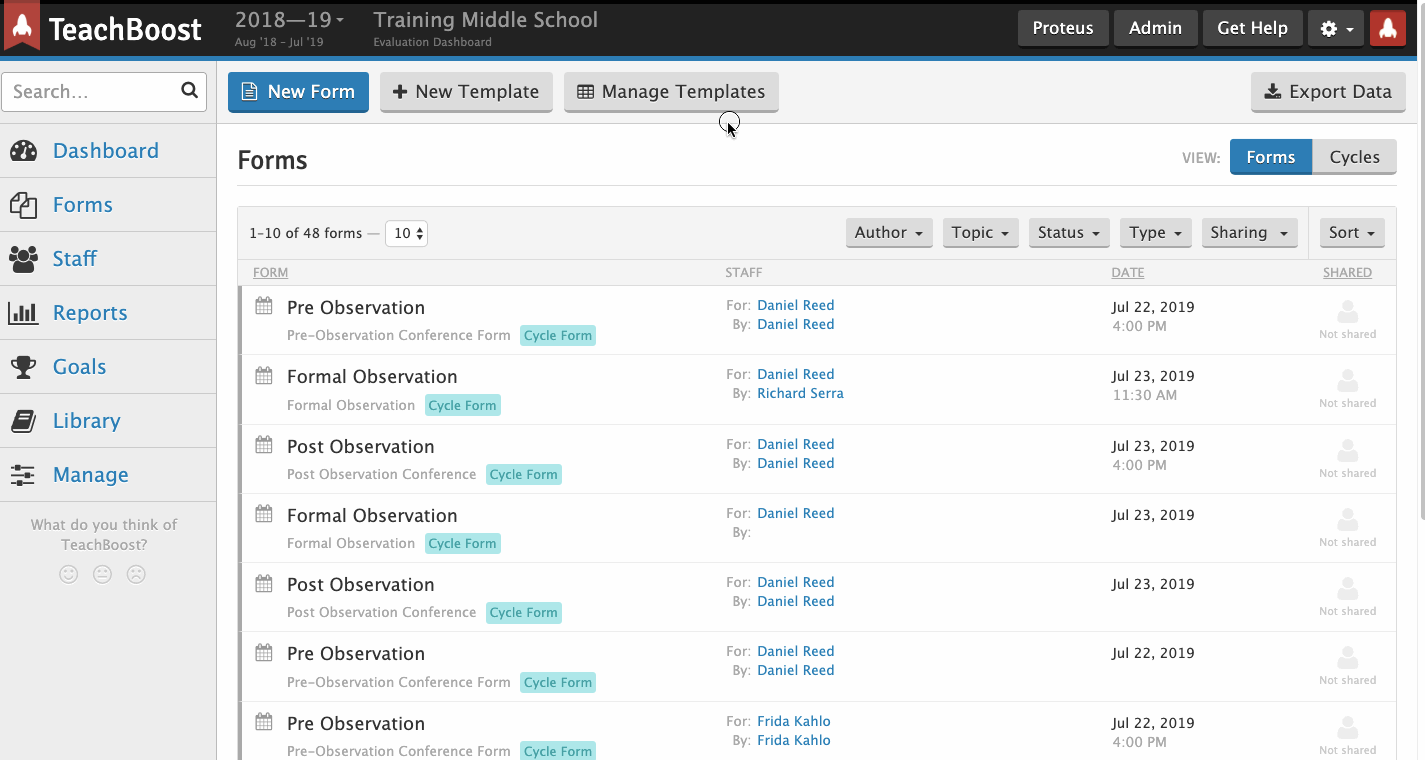
Task: Open the Sort dropdown
Action: (x=1352, y=233)
